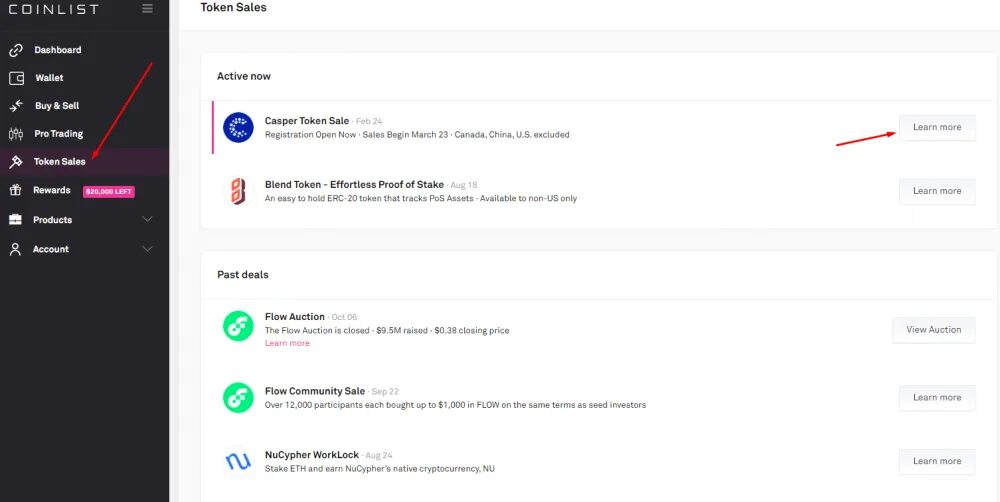Click the Buy & Sell arrows icon
Image resolution: width=1000 pixels, height=502 pixels.
pos(16,106)
